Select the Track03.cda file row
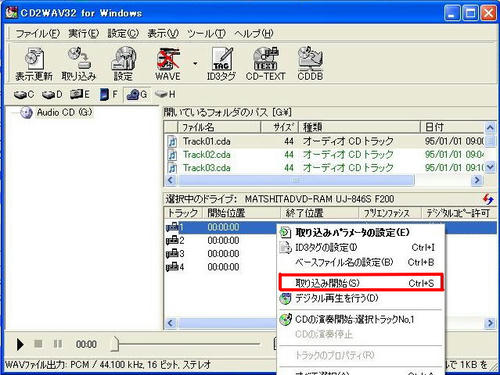Screen dimensions: 500x375 pyautogui.click(x=325, y=168)
